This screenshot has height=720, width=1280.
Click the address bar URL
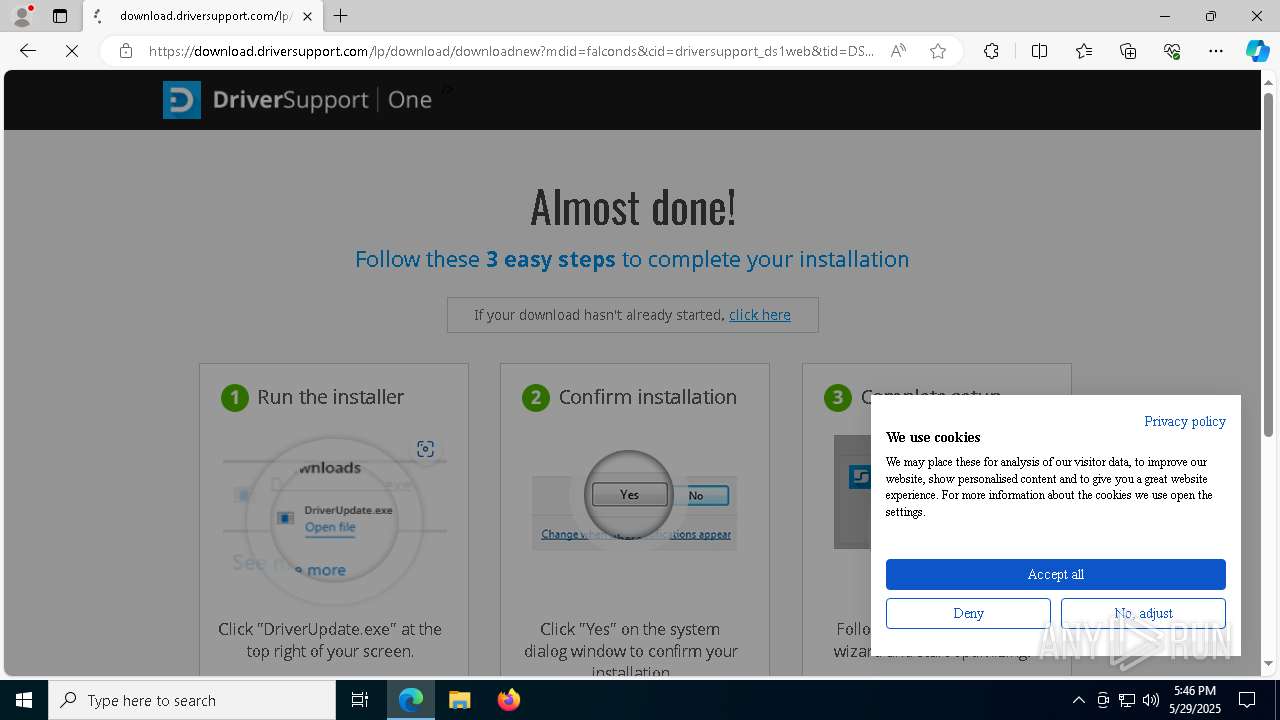(511, 51)
